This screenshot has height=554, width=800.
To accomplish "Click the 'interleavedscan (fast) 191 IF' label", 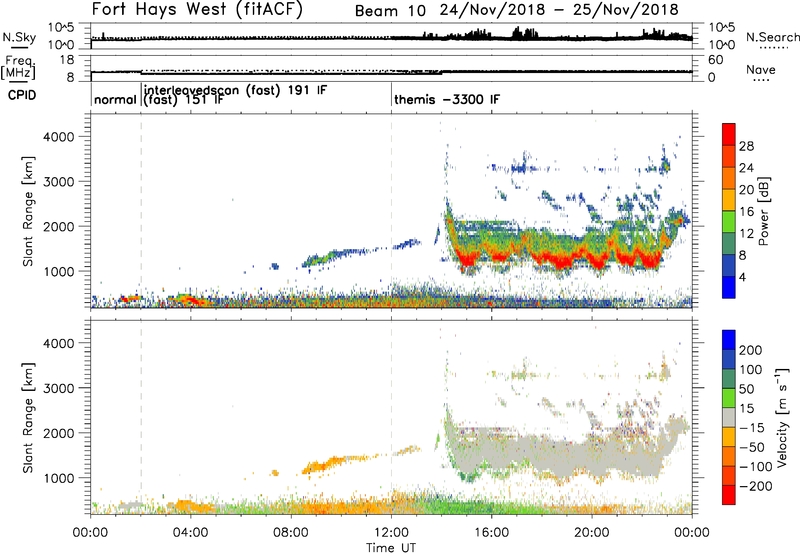I will [235, 90].
